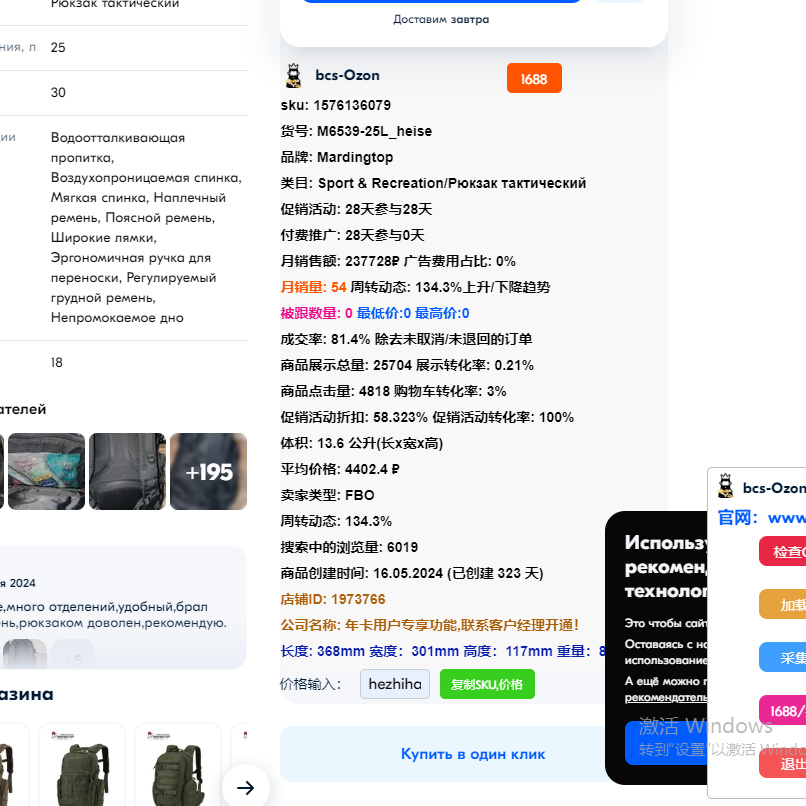Open the red 检查 button in the sidebar
The width and height of the screenshot is (806, 806).
(790, 551)
